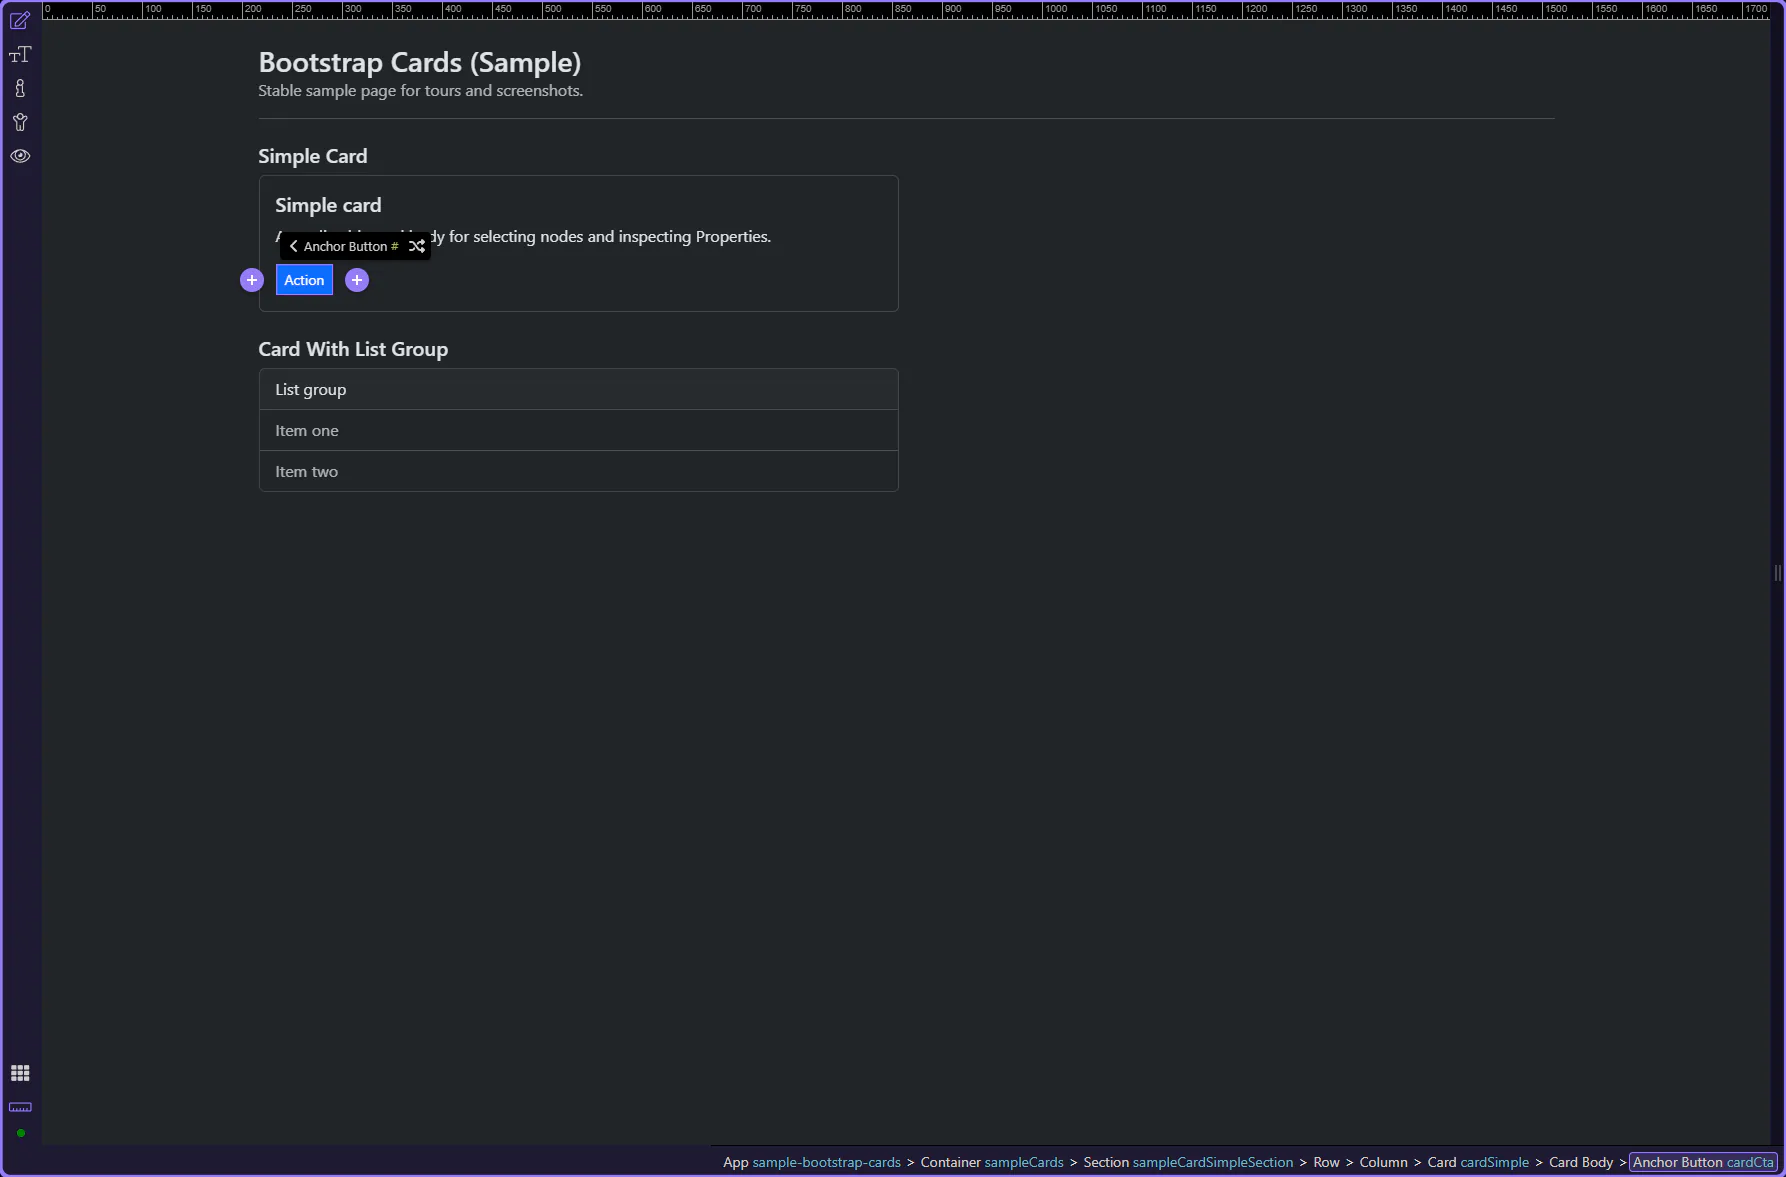The height and width of the screenshot is (1177, 1786).
Task: Click the green status dot
Action: pos(20,1133)
